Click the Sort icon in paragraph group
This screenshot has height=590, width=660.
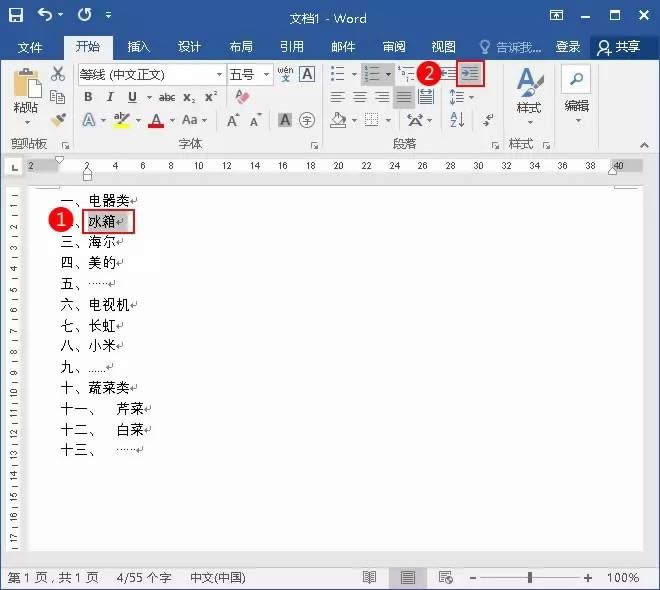click(x=457, y=119)
